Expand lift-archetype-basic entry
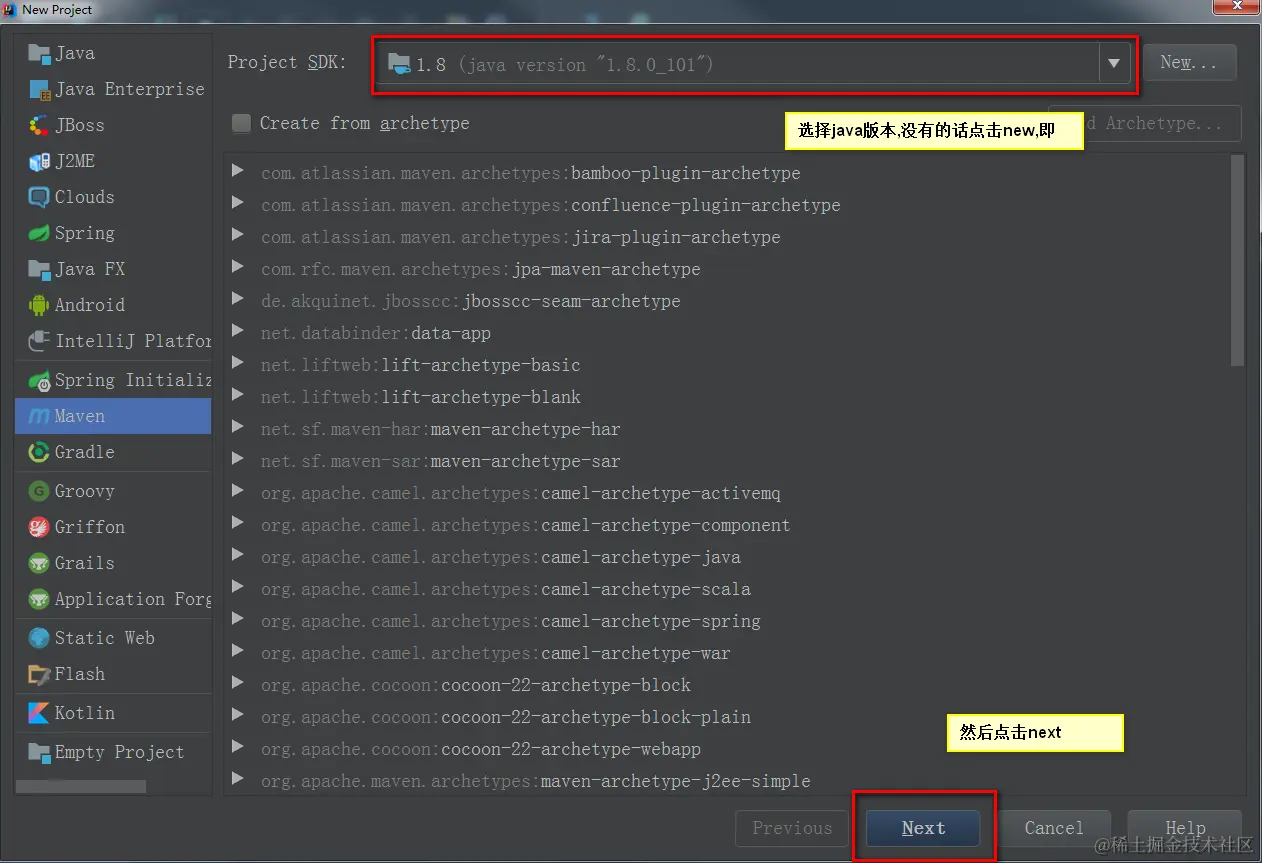 pos(237,364)
